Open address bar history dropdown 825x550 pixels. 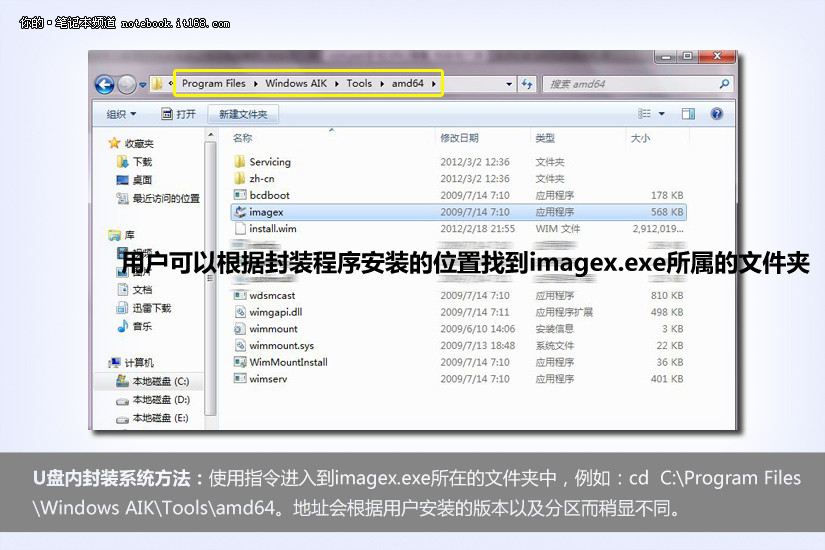pyautogui.click(x=509, y=84)
